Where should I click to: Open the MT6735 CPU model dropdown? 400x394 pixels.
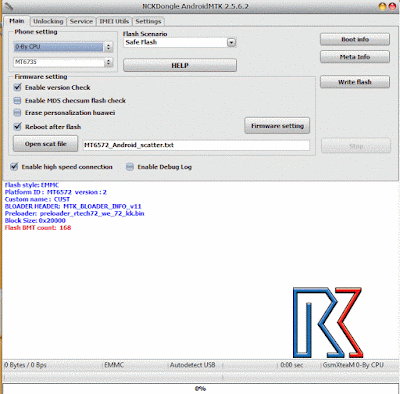(63, 62)
